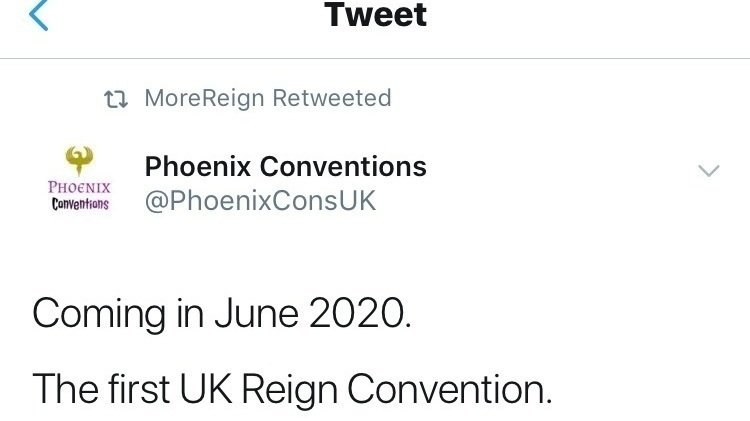
Task: Click the golden phoenix bird logo
Action: (x=79, y=158)
